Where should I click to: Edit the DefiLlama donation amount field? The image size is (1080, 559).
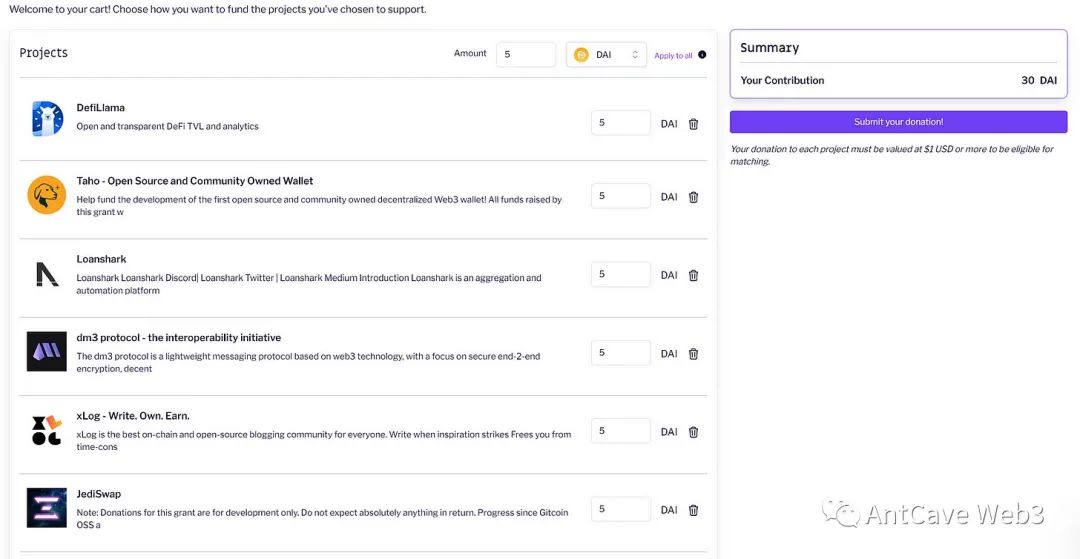pyautogui.click(x=621, y=123)
